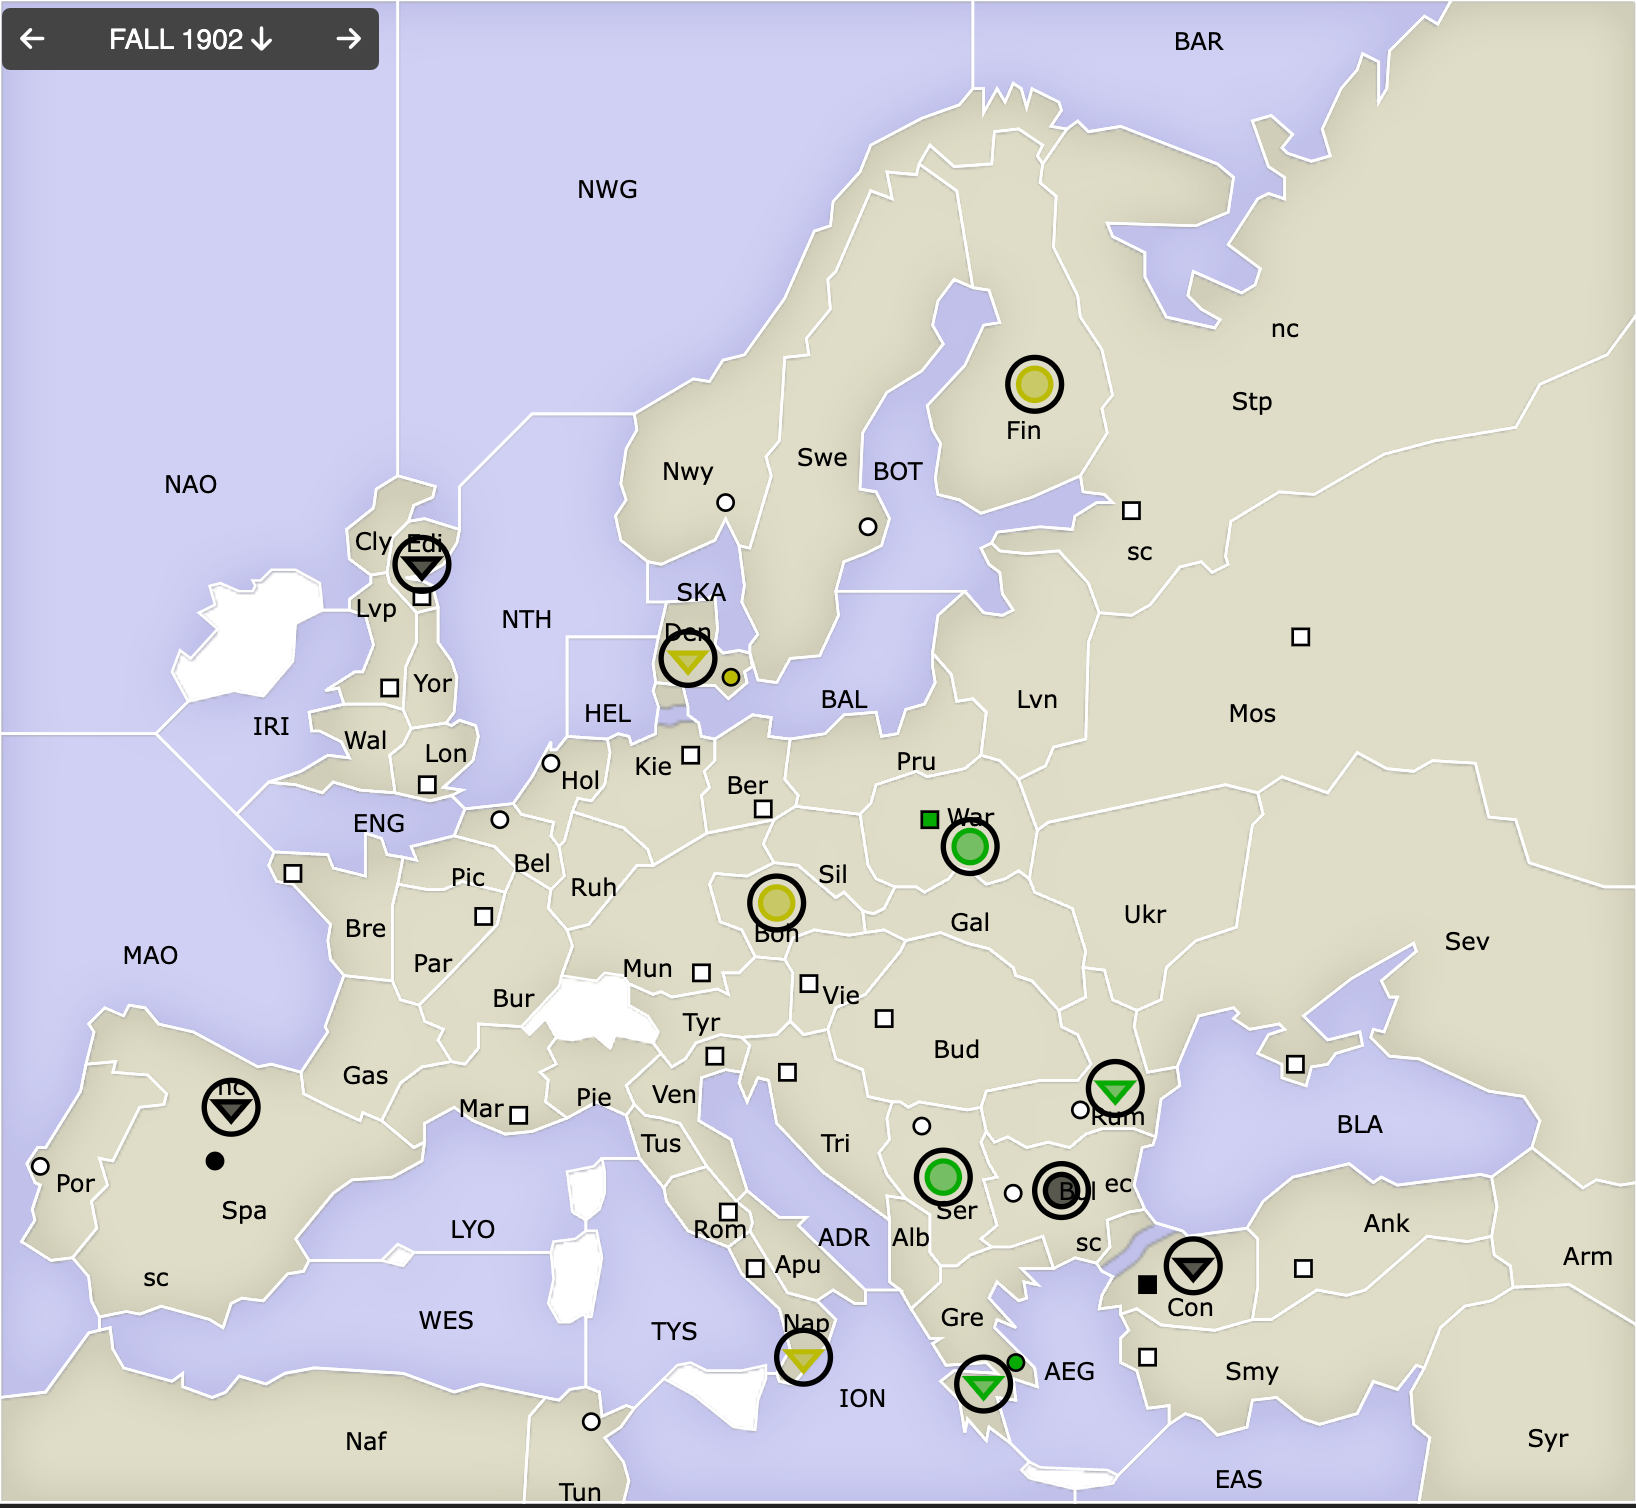
Task: Select the yellow army in Bohemia
Action: [x=777, y=903]
